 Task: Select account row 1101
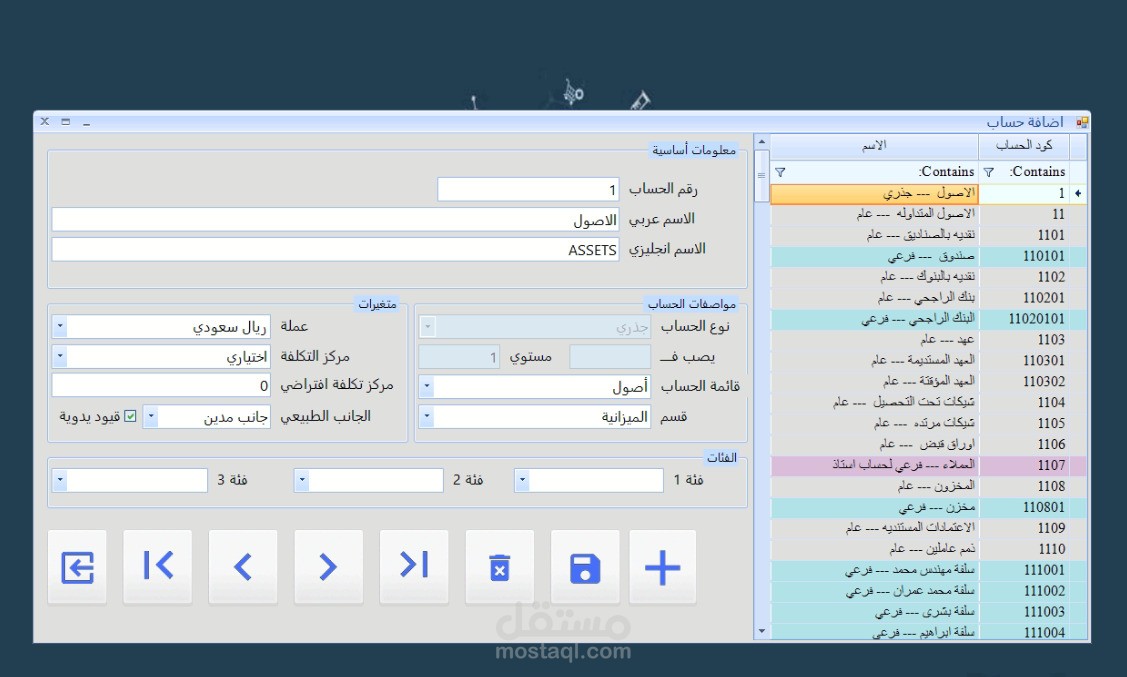coord(927,235)
